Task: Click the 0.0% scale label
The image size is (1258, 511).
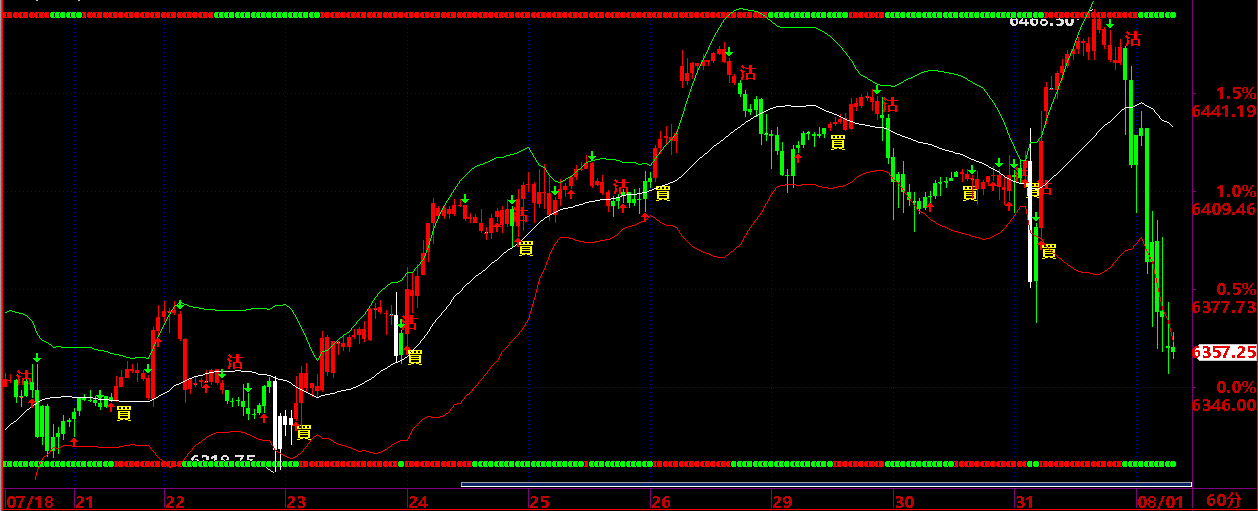Action: click(1236, 387)
